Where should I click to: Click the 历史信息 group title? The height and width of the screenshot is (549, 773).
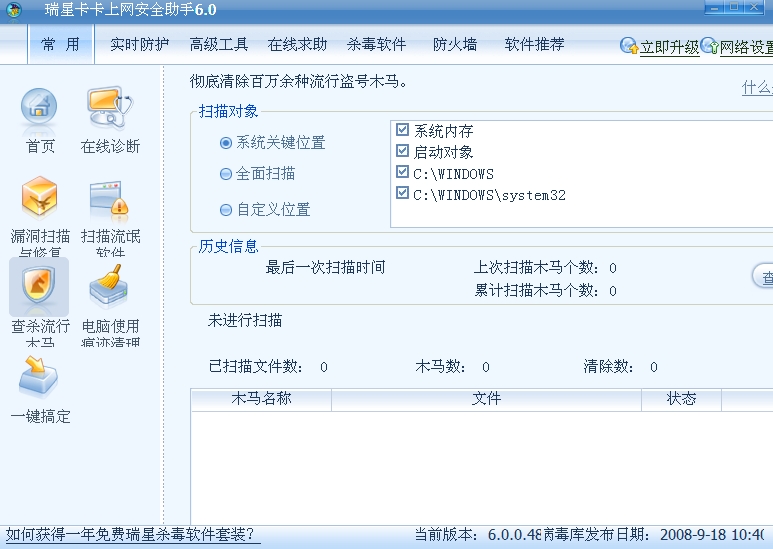tap(228, 246)
